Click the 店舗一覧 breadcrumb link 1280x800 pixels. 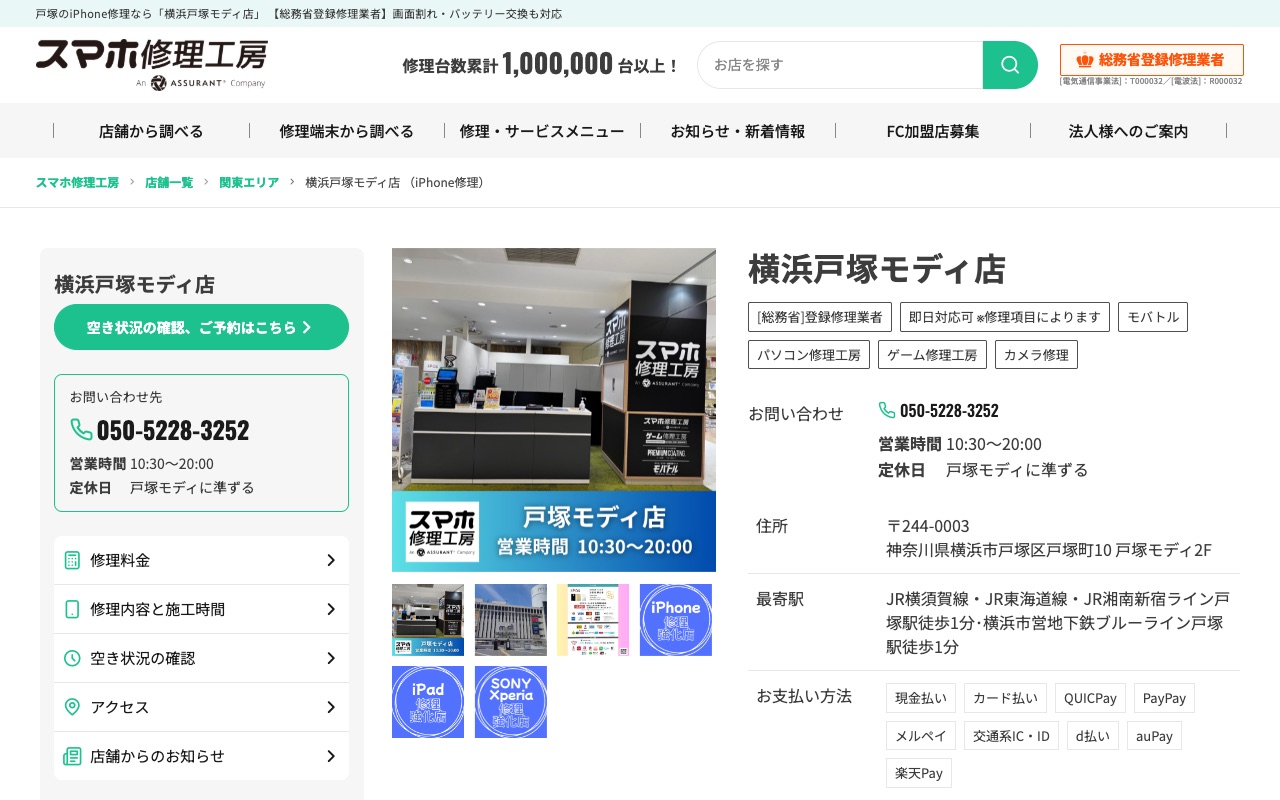click(x=169, y=182)
